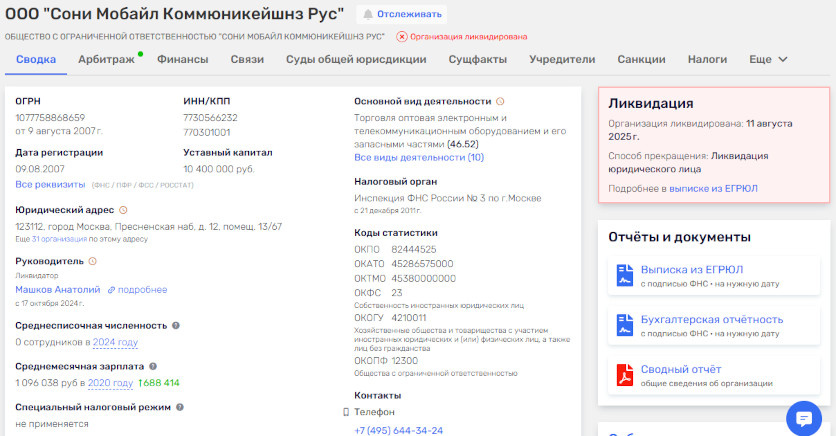This screenshot has height=436, width=836.
Task: Click the ОКАТО code 45286575000
Action: click(x=422, y=263)
